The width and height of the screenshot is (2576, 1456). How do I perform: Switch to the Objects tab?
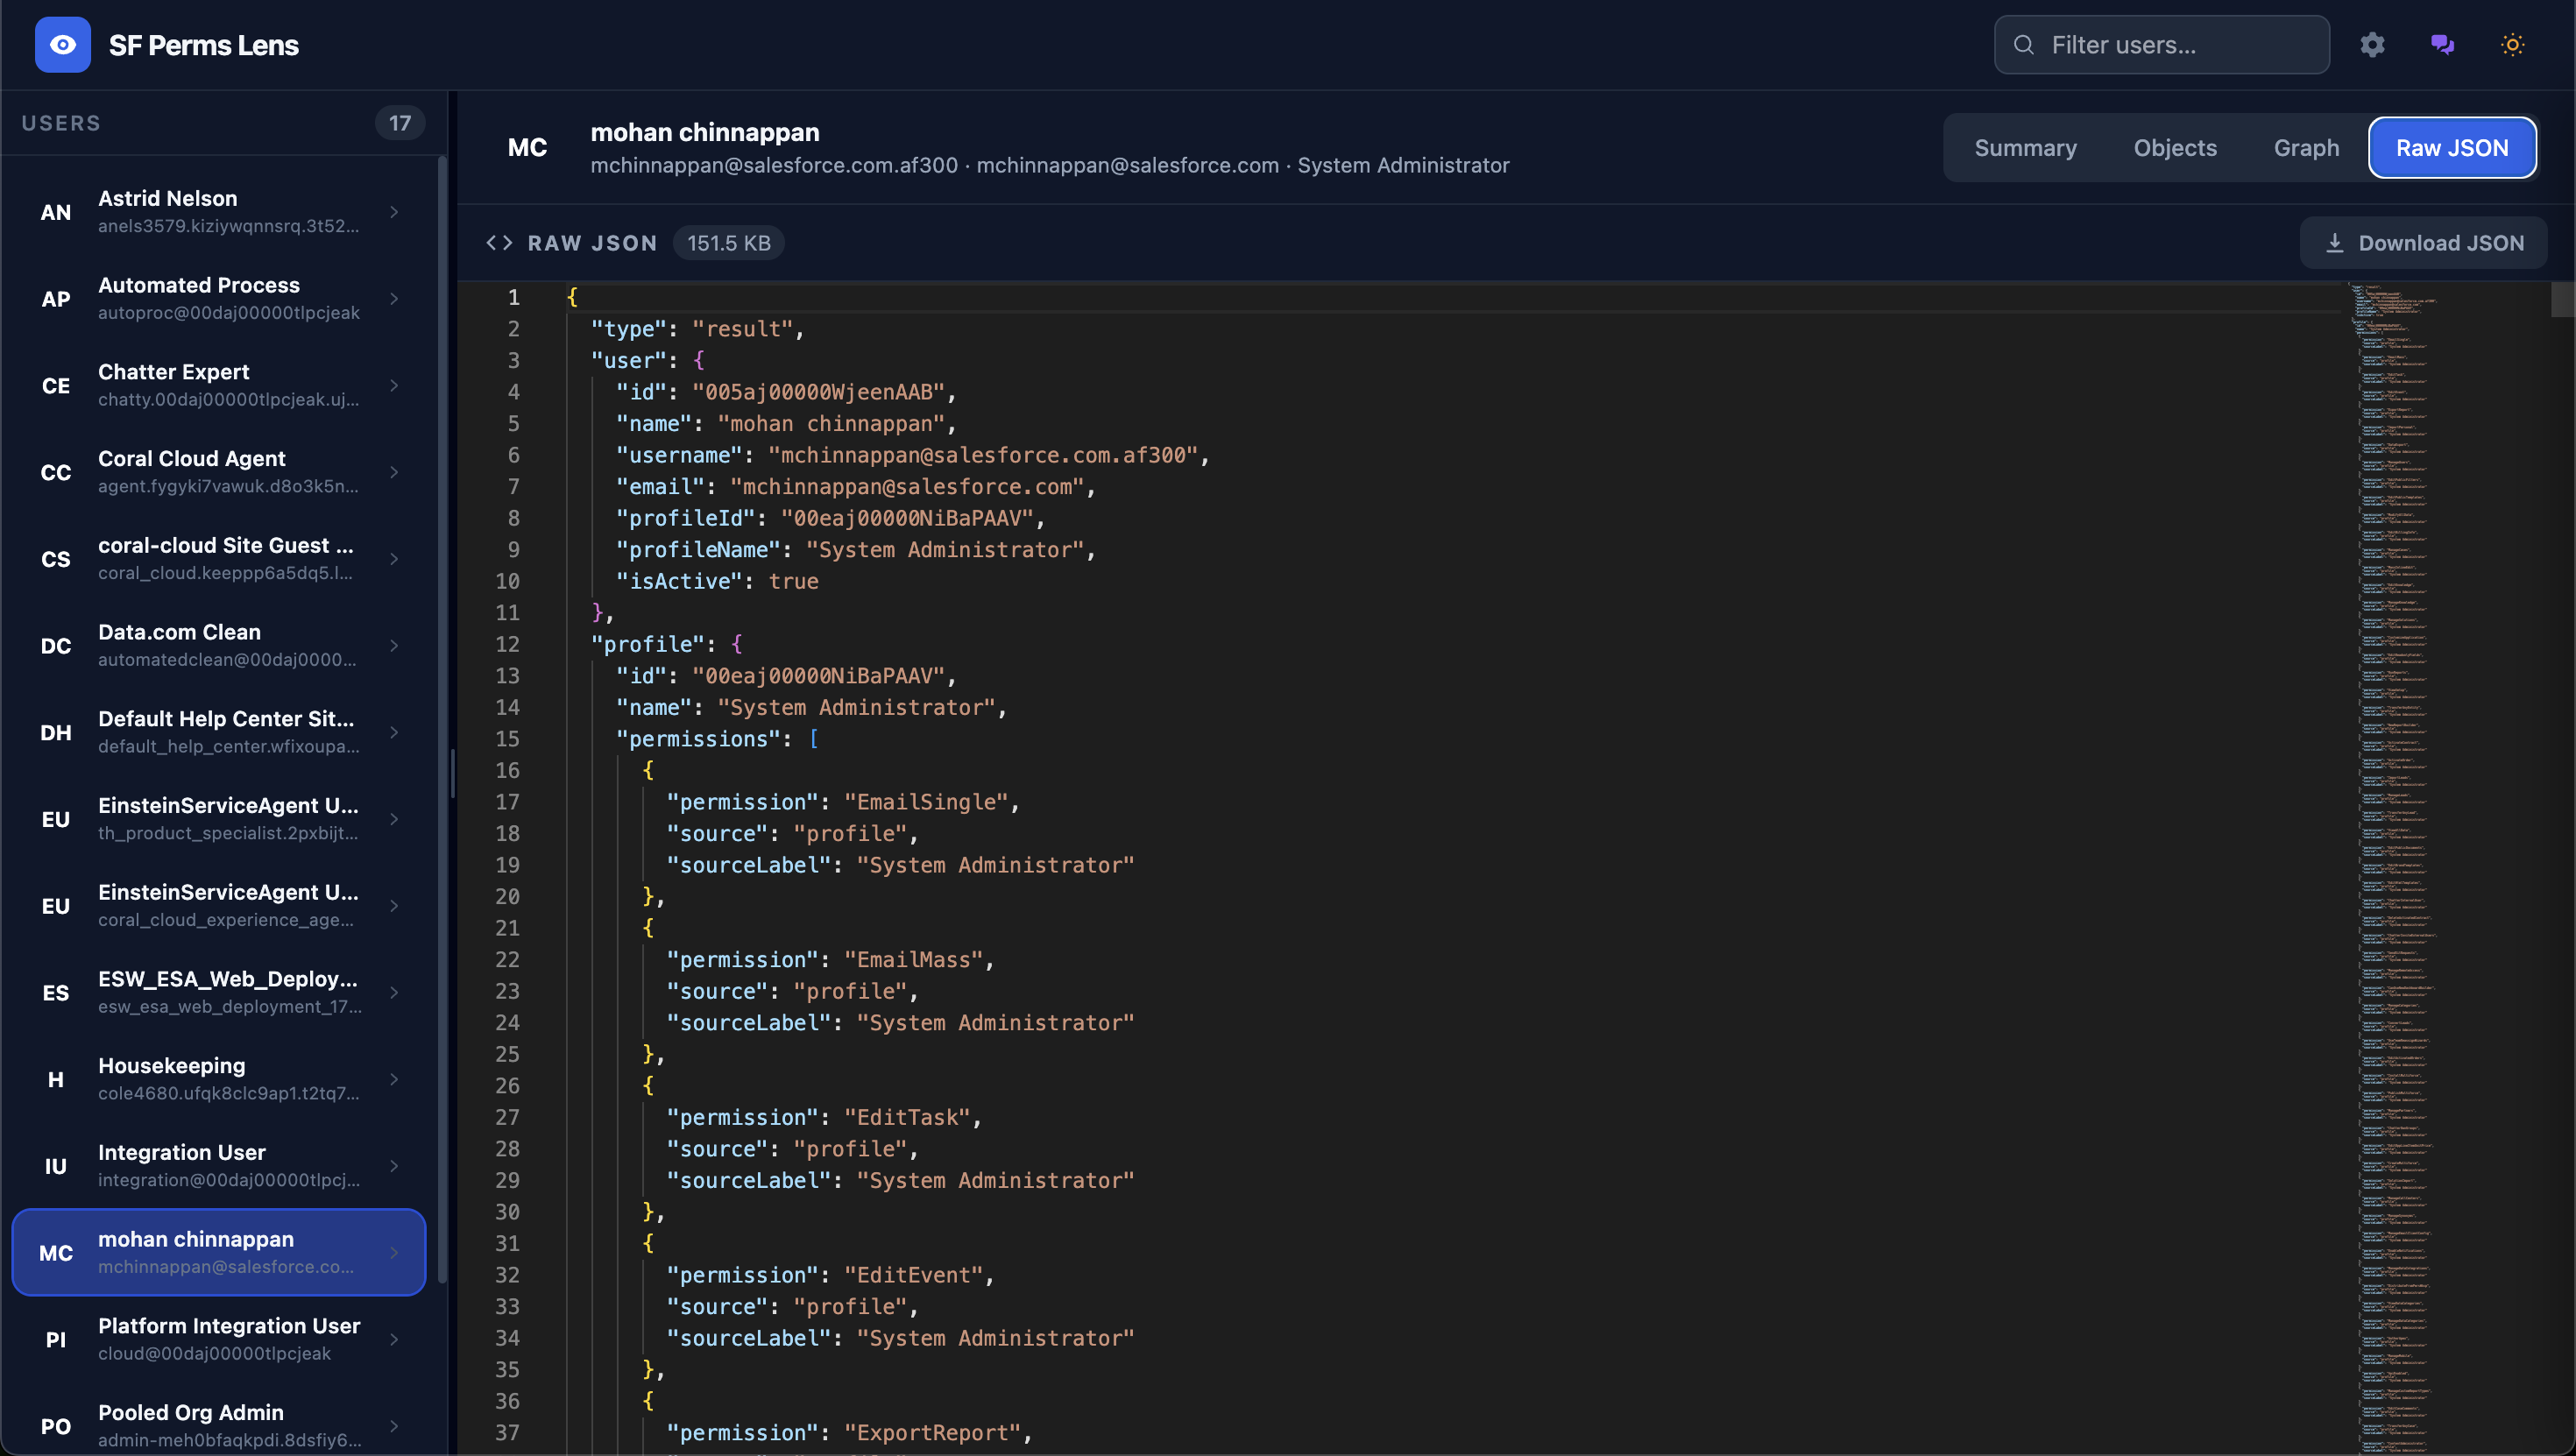2175,148
